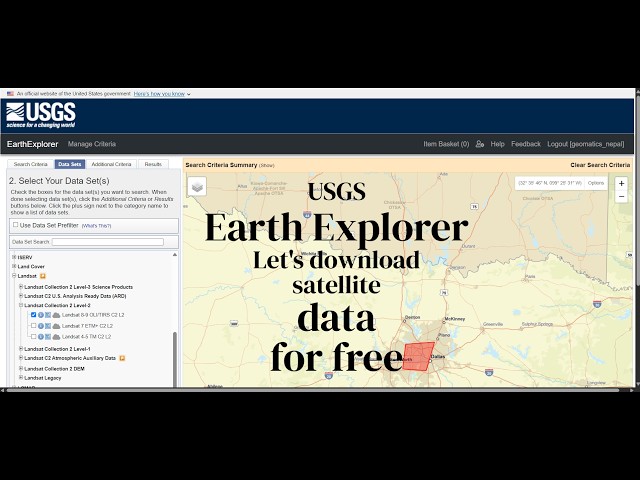
Task: Zoom in the map with plus
Action: tap(621, 184)
